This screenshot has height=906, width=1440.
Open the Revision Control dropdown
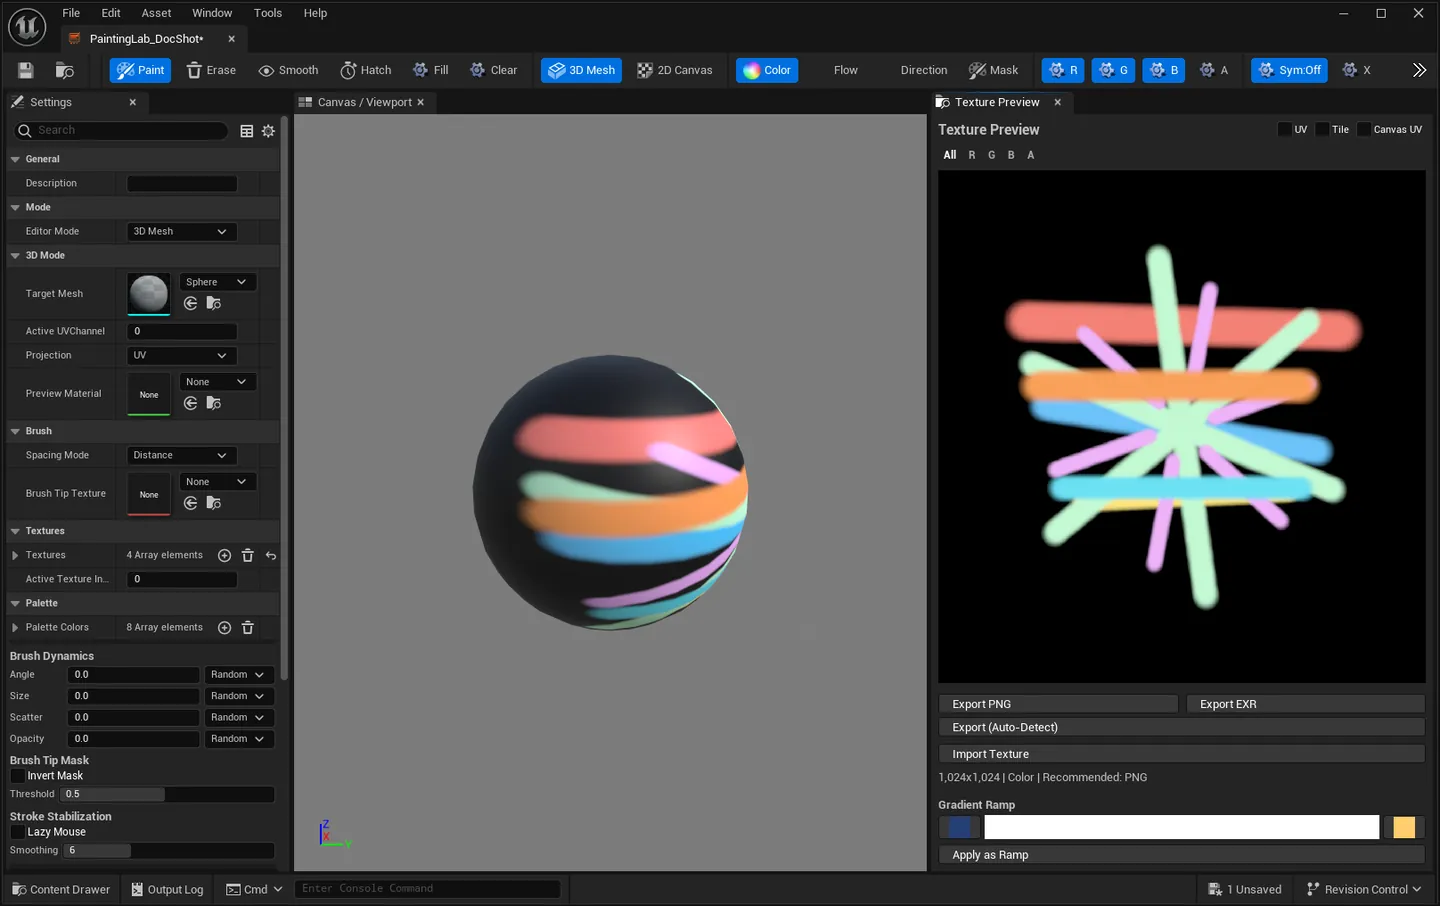[x=1364, y=889]
